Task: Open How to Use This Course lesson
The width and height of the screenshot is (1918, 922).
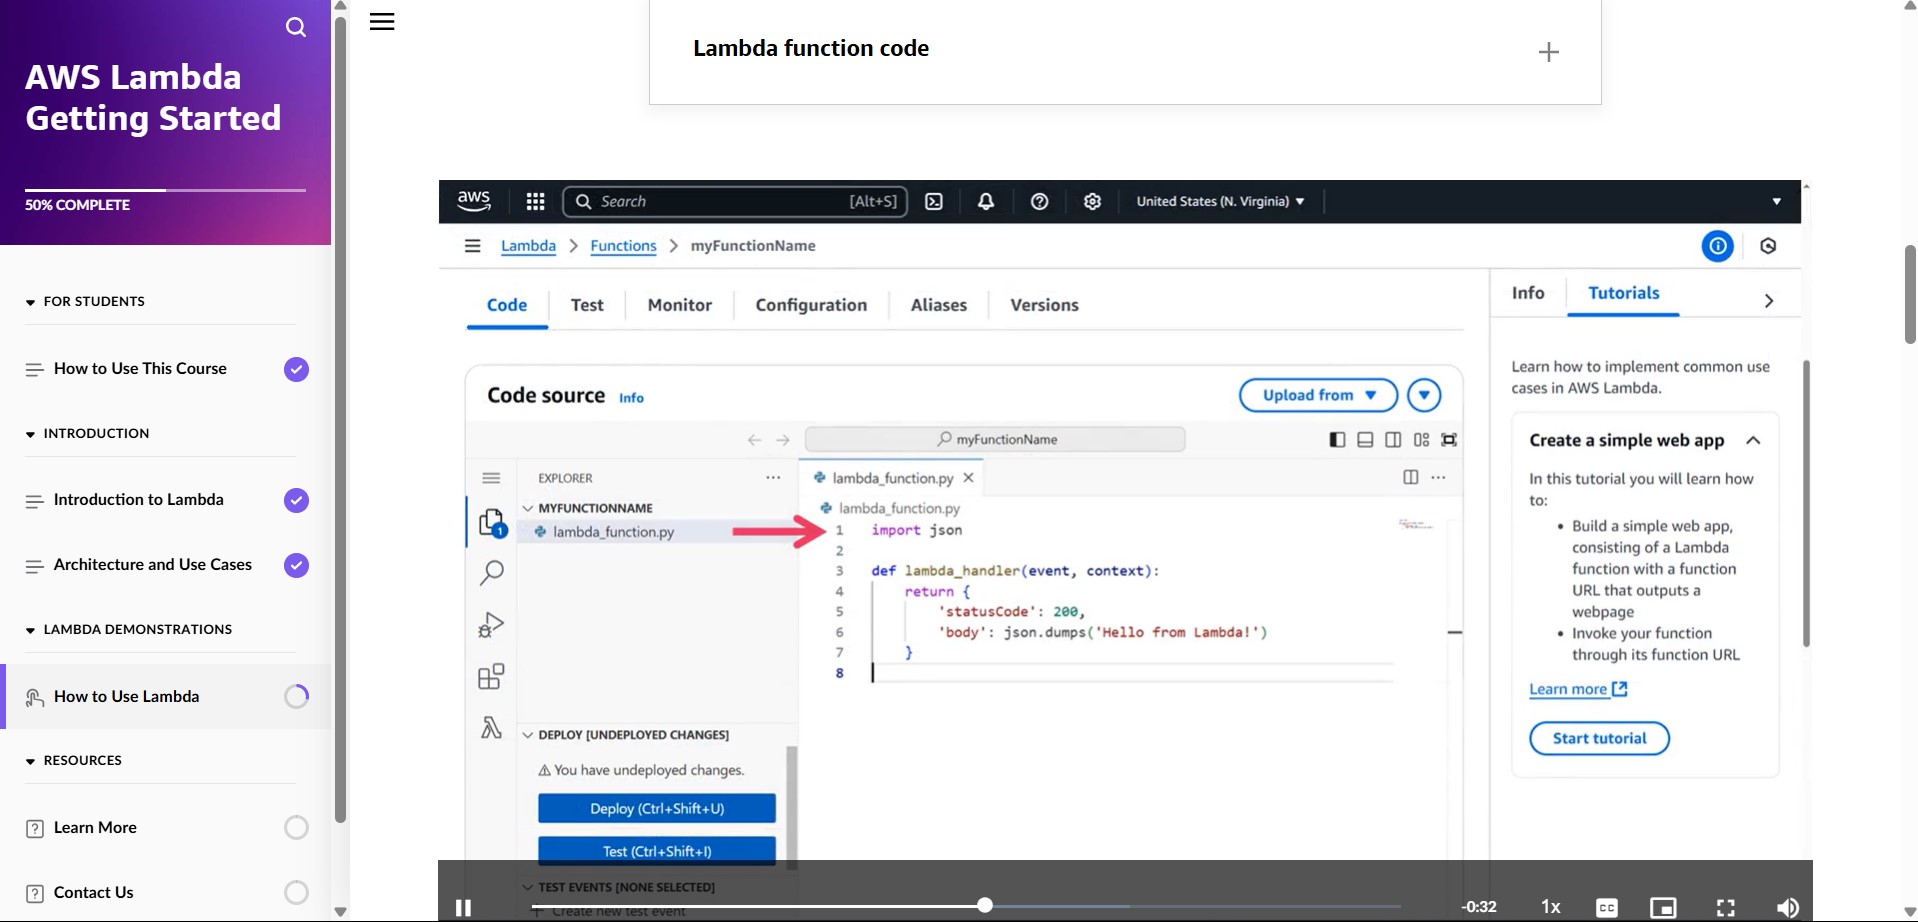Action: click(140, 369)
